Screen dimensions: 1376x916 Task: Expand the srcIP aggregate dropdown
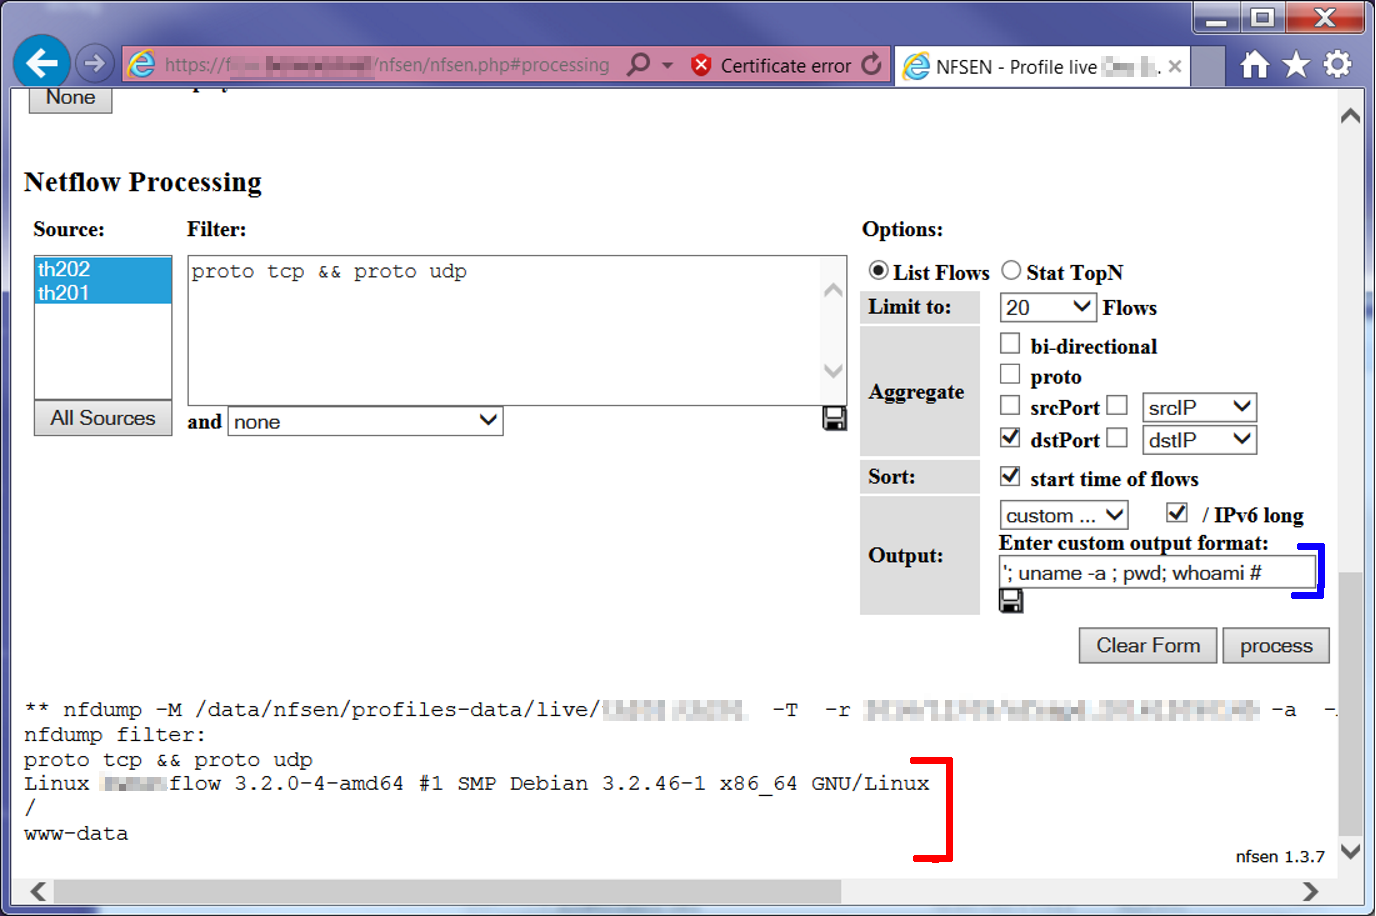(1199, 407)
